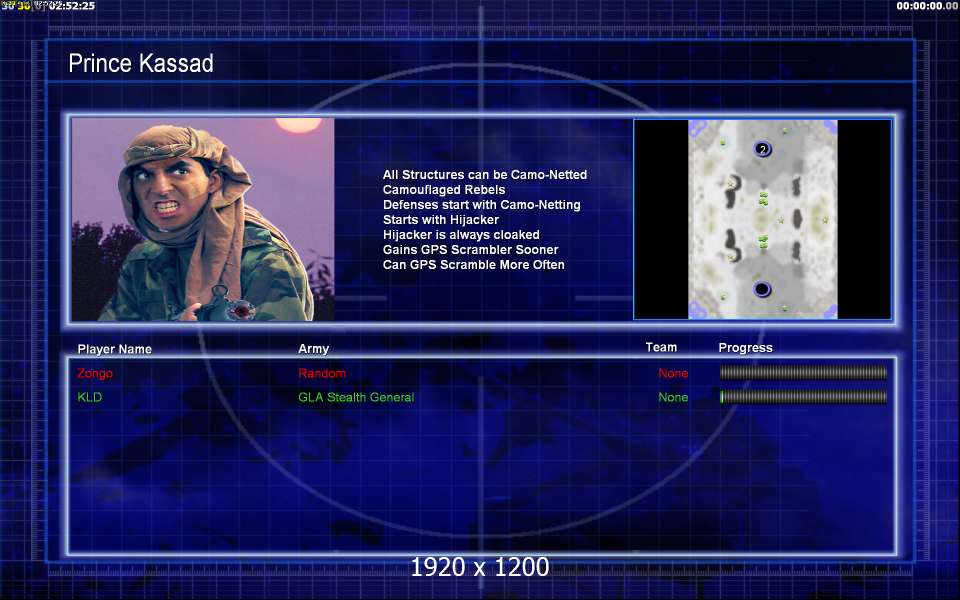Click 'Defenses start with Camo-Netting' line
Viewport: 960px width, 600px height.
(482, 204)
